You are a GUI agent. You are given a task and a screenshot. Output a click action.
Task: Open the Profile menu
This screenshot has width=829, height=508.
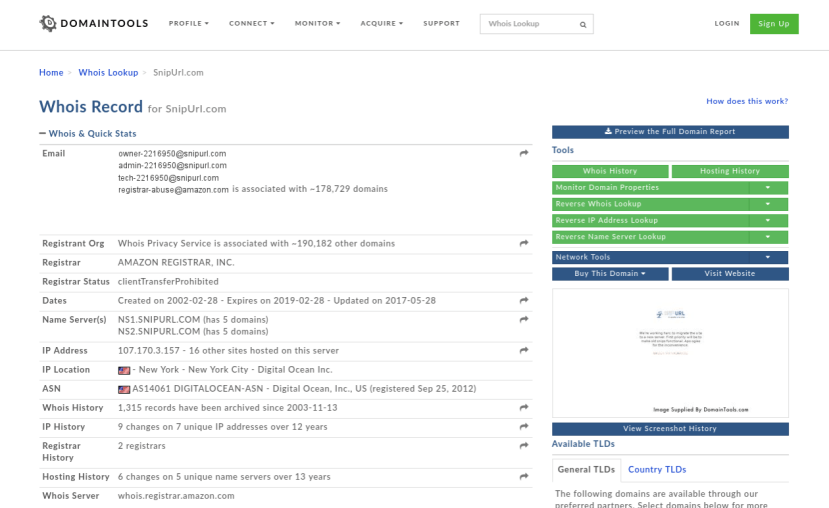(x=189, y=23)
